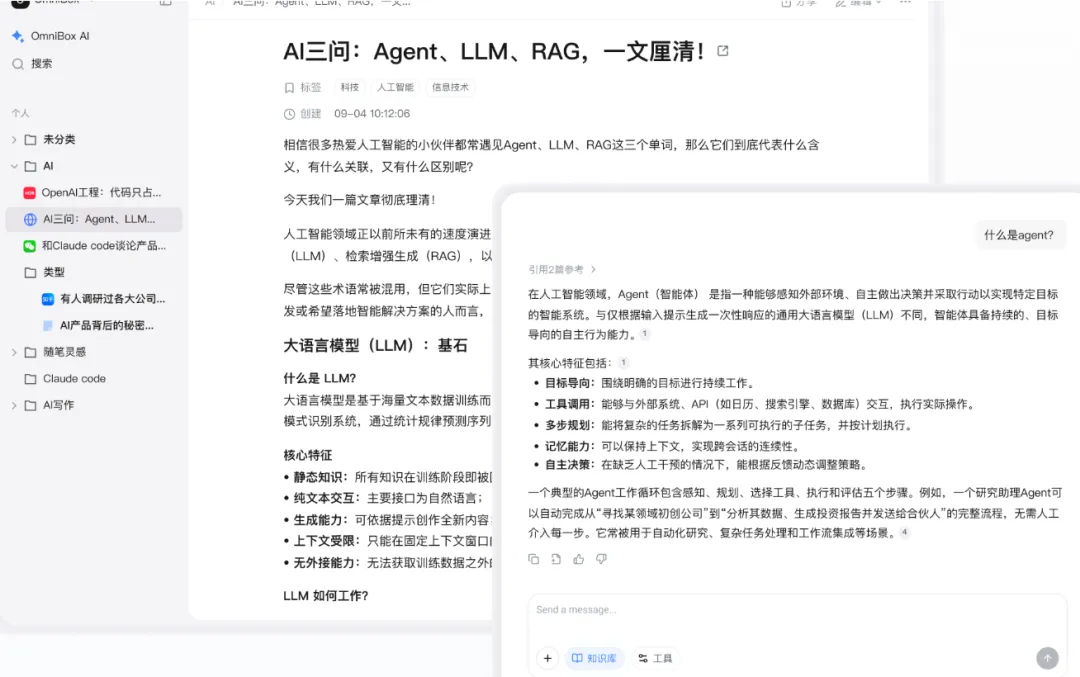Click the plus attachment button in chat
The height and width of the screenshot is (677, 1080).
tap(547, 658)
